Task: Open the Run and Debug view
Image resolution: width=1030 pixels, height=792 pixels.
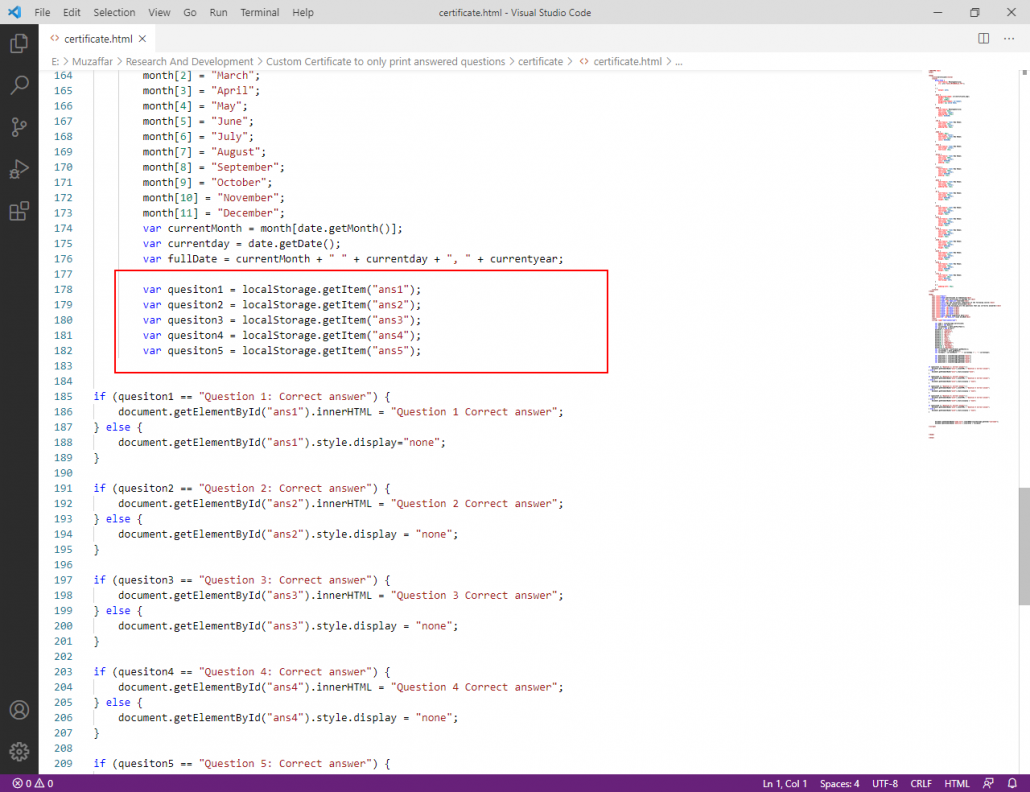Action: (19, 169)
